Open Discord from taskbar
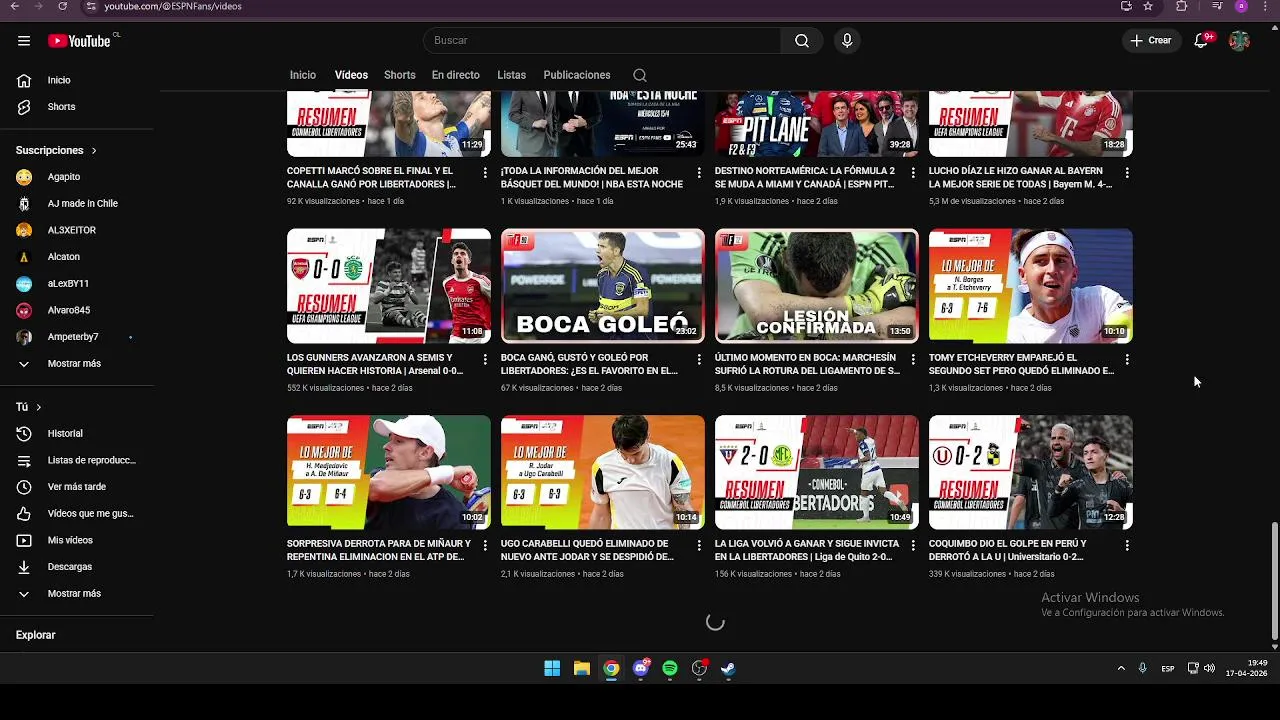Screen dimensions: 1280x720 (x=641, y=668)
